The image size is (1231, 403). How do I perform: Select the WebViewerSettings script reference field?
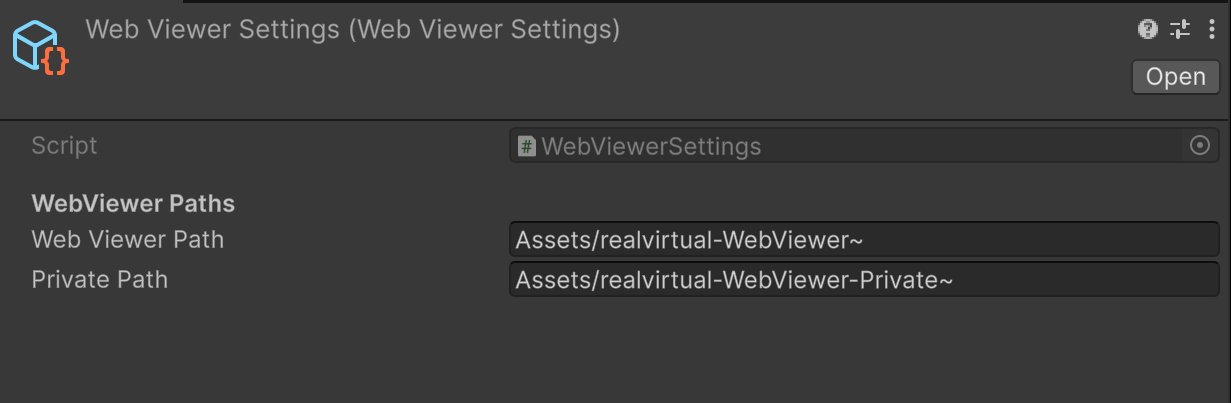tap(850, 146)
